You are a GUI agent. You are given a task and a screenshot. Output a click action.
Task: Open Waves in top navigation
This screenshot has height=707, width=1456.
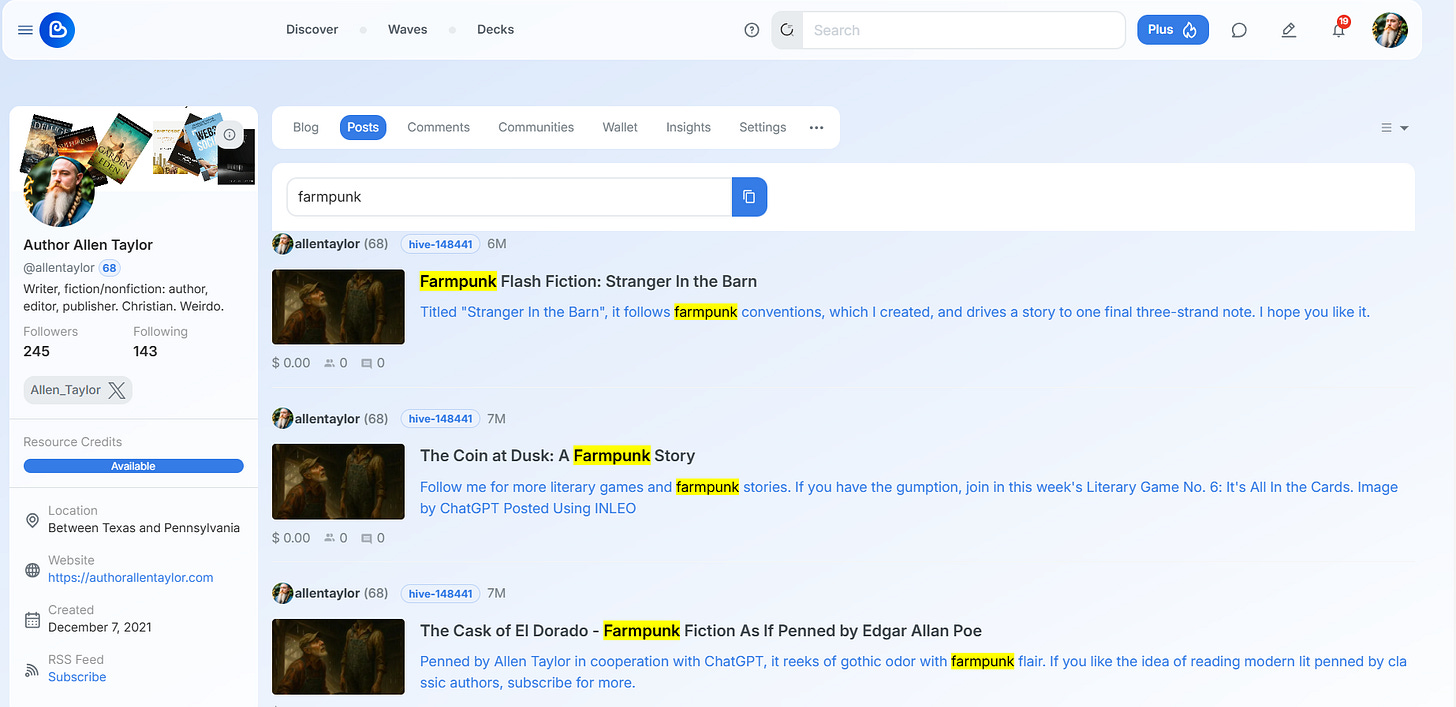pos(408,30)
